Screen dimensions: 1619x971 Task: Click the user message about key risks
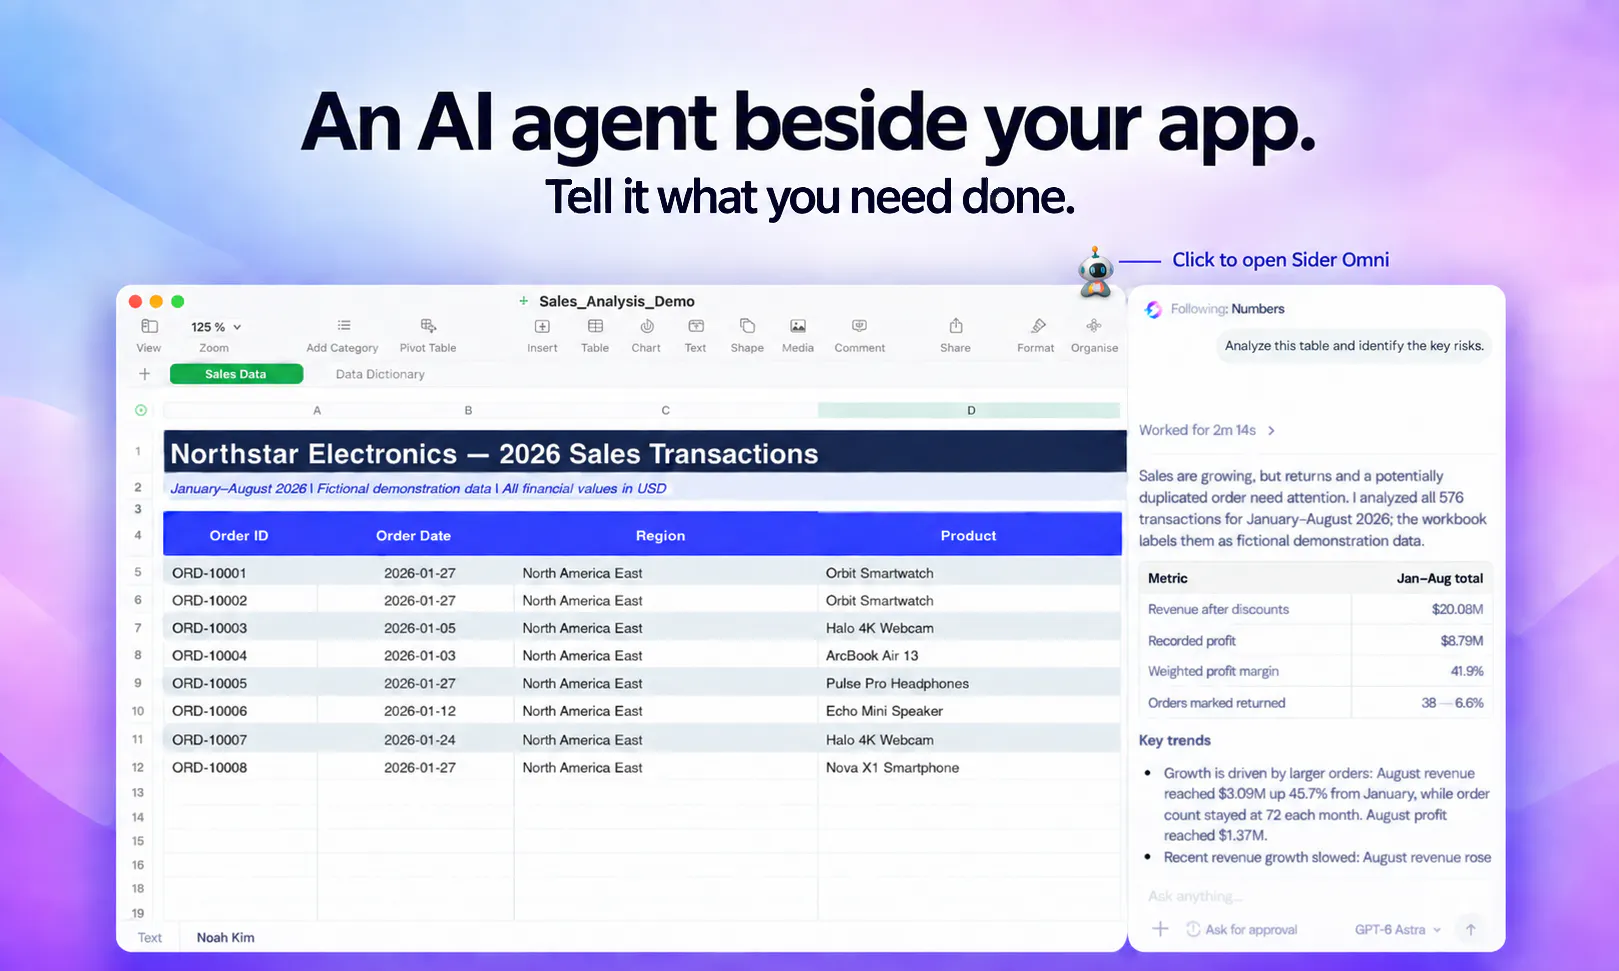[x=1354, y=345]
